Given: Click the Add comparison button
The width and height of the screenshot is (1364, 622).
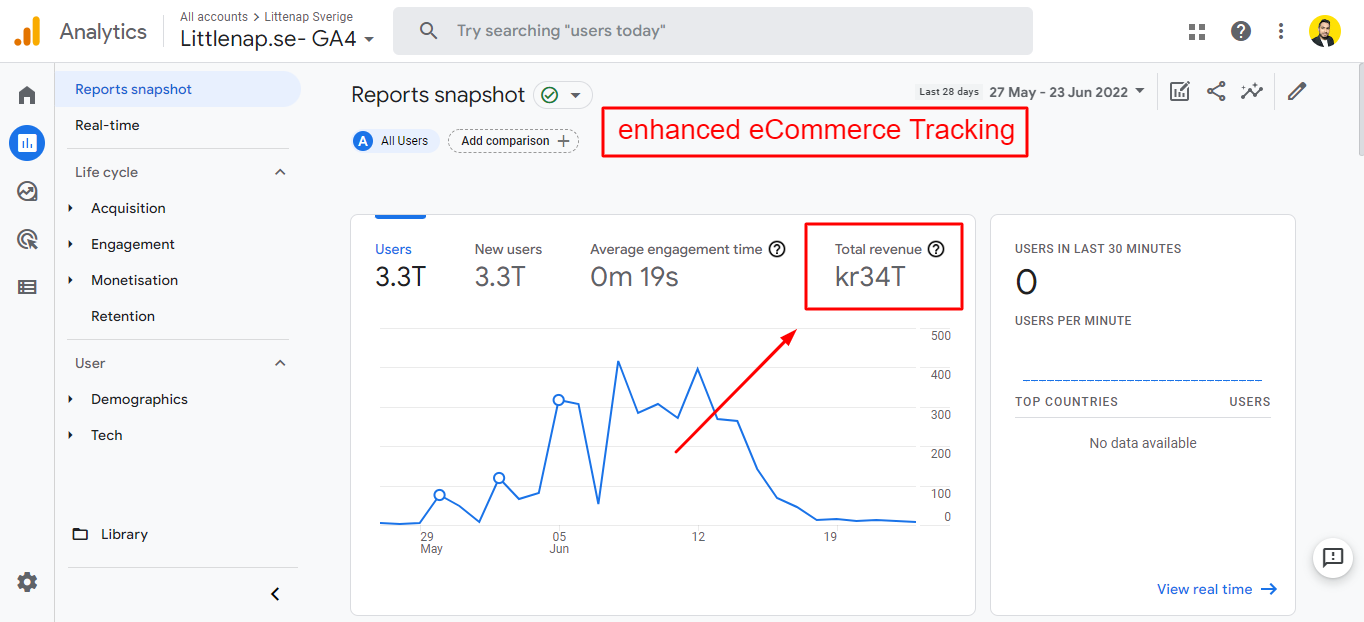Looking at the screenshot, I should tap(513, 141).
